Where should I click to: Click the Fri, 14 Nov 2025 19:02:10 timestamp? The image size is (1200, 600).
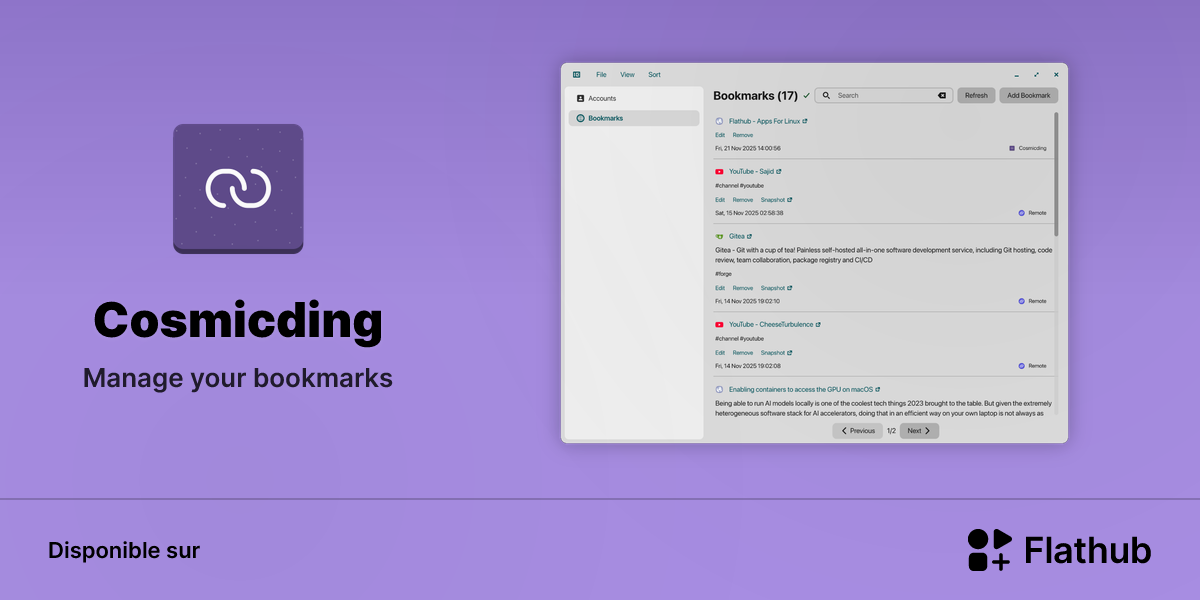[748, 301]
